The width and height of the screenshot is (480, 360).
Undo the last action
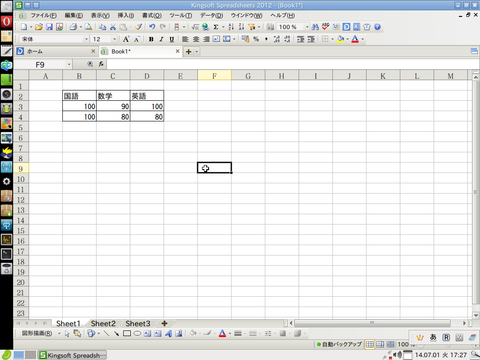tap(152, 27)
